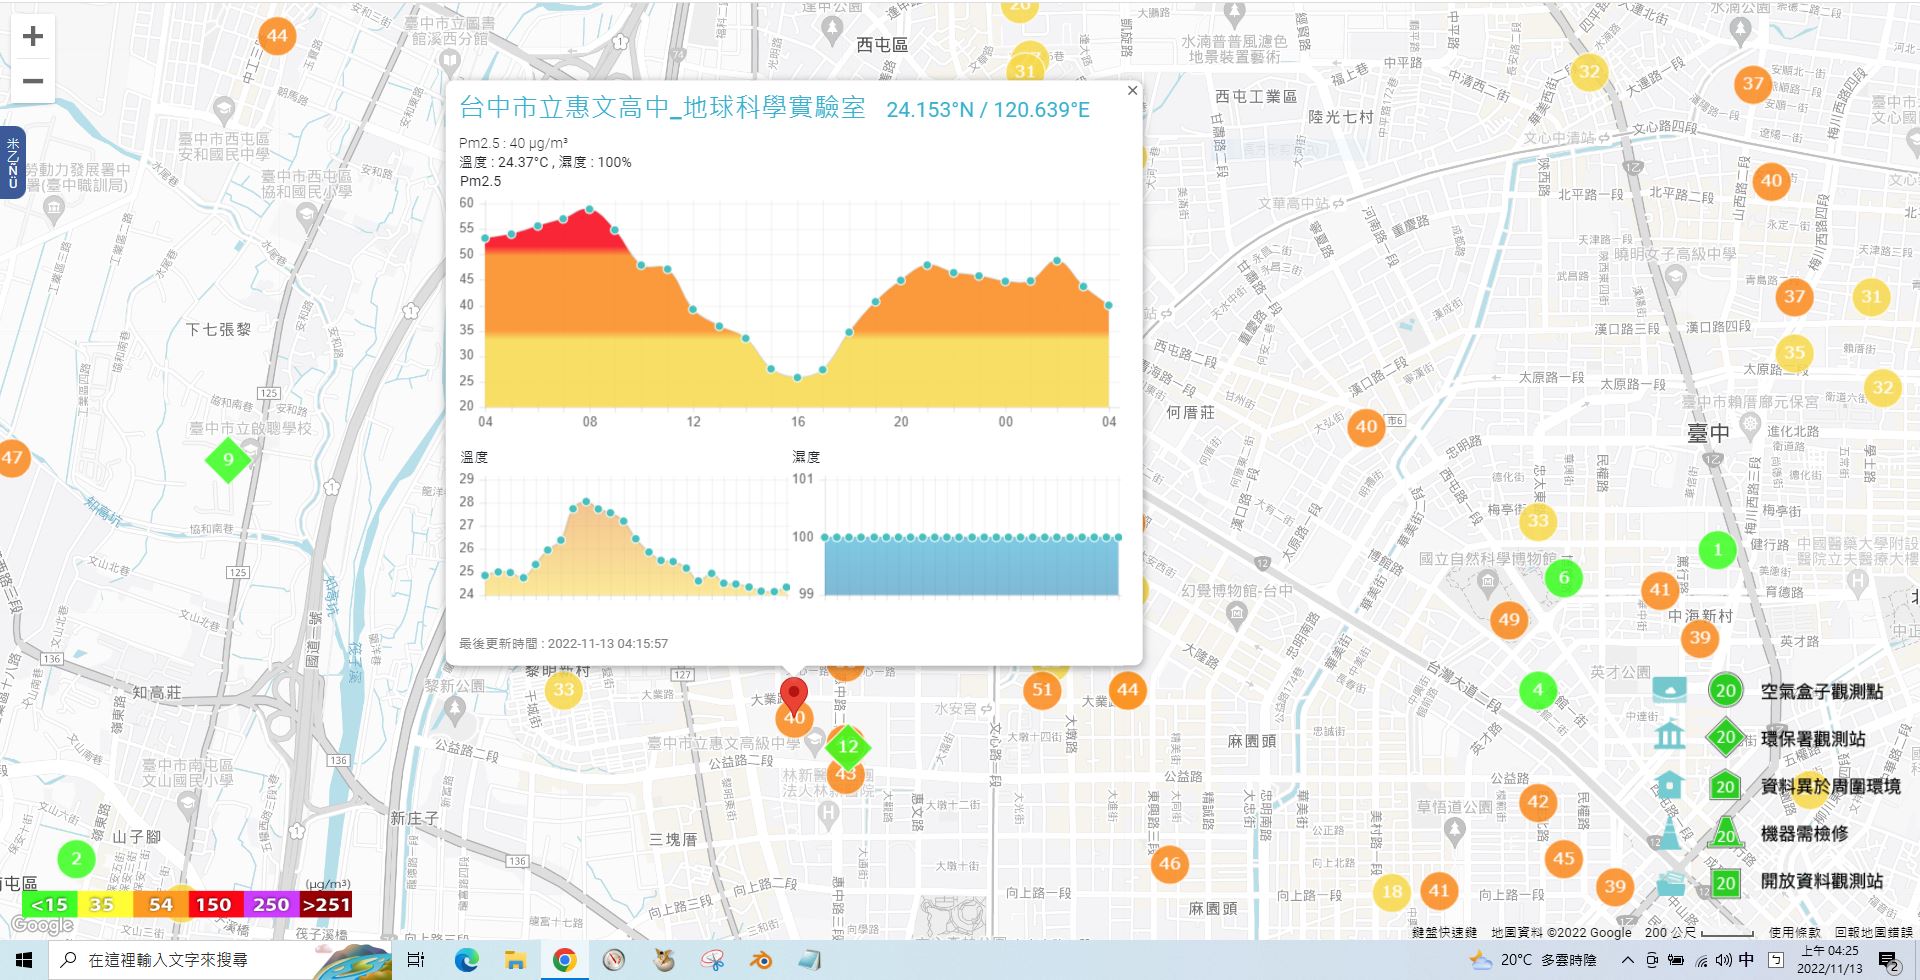Click the coordinates 24.153°N / 120.639°E
This screenshot has height=980, width=1920.
[988, 110]
